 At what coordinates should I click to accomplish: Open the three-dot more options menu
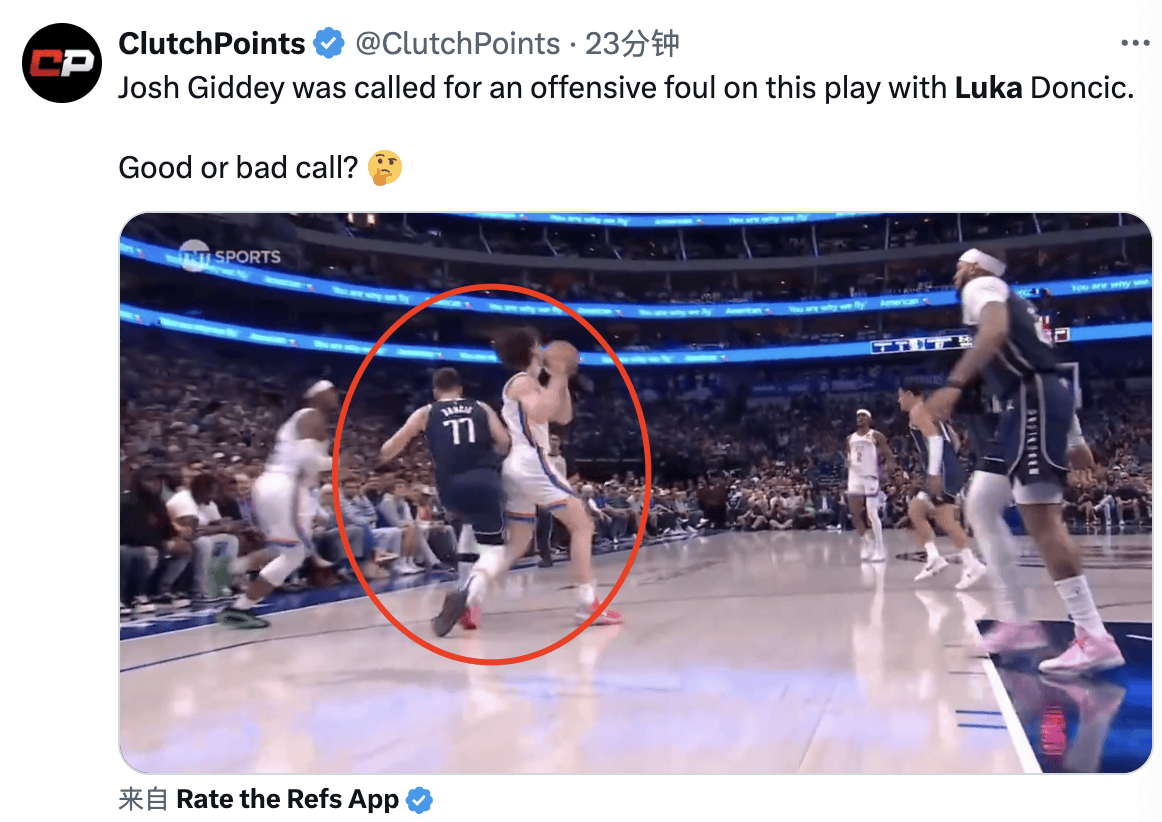[x=1135, y=44]
